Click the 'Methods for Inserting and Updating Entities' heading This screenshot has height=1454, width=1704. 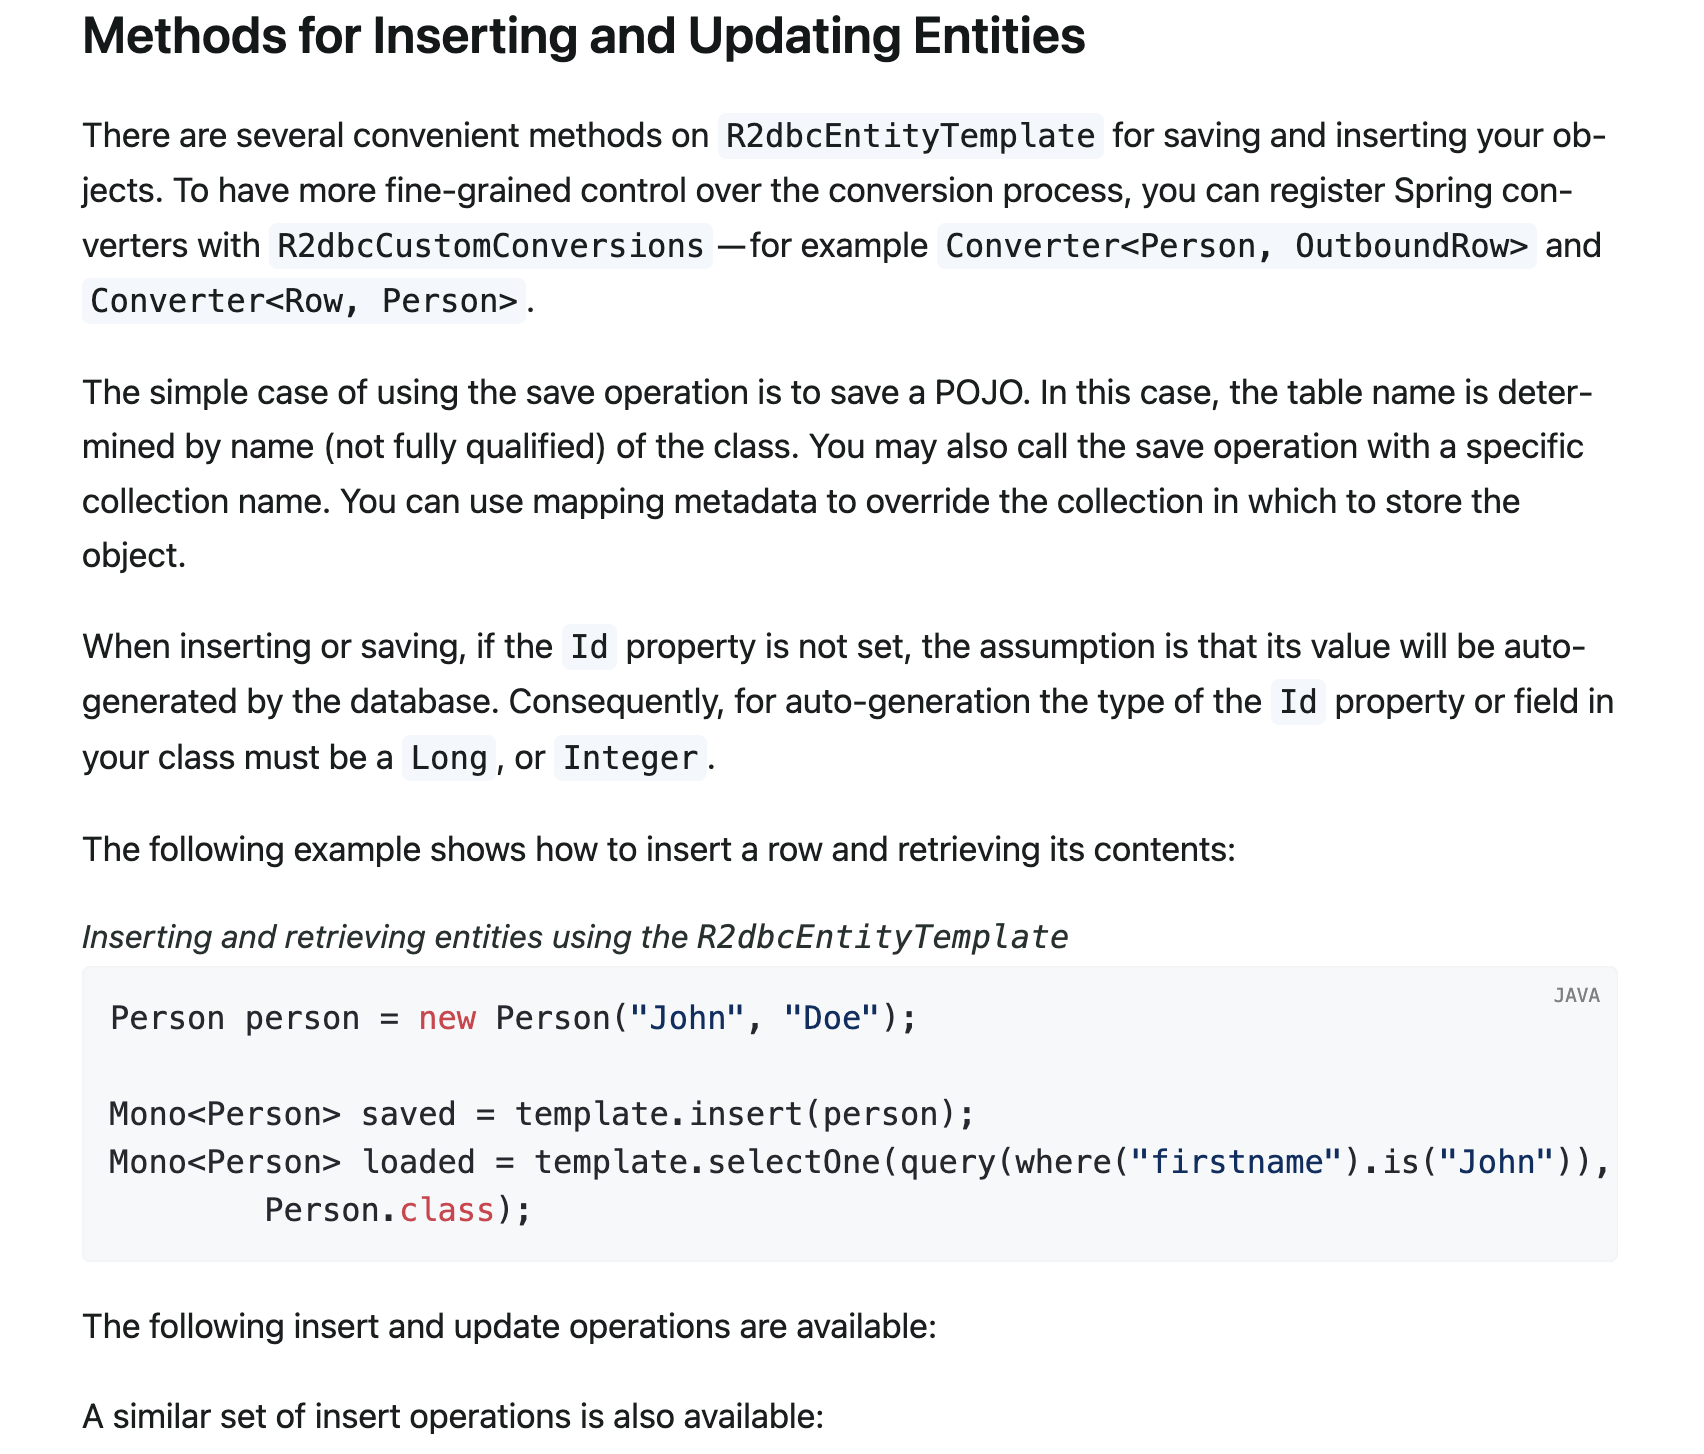pos(583,37)
